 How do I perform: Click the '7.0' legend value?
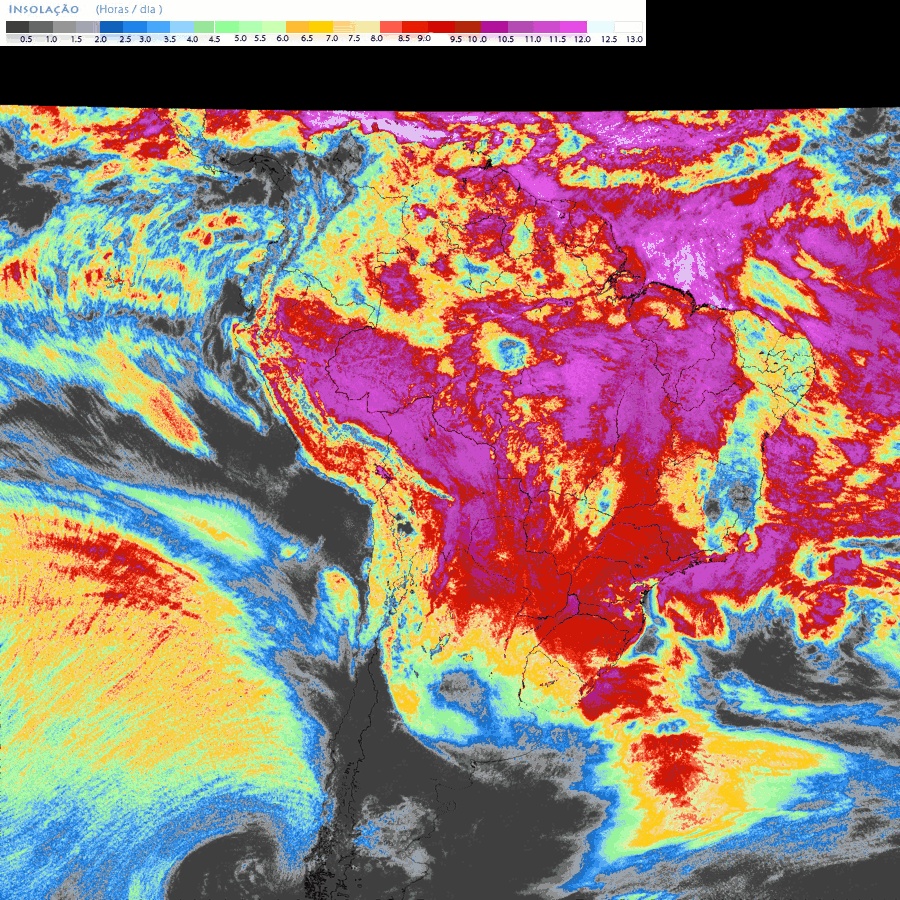tap(332, 38)
